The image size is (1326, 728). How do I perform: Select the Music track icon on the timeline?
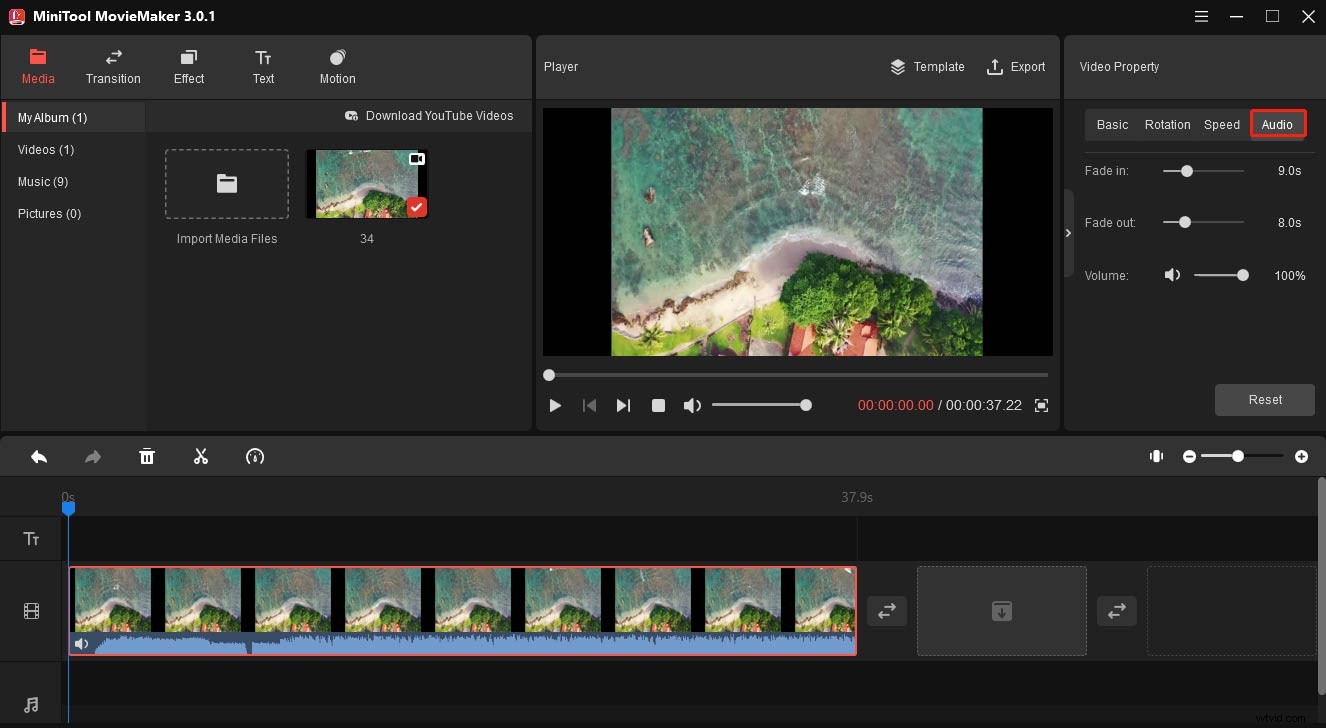point(31,703)
